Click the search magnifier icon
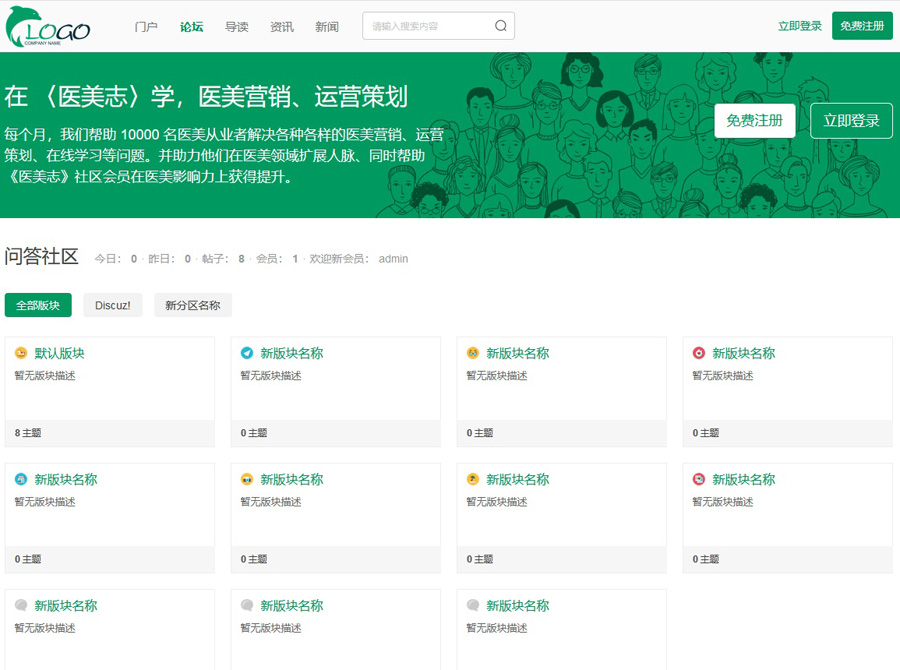This screenshot has height=670, width=900. pyautogui.click(x=501, y=26)
